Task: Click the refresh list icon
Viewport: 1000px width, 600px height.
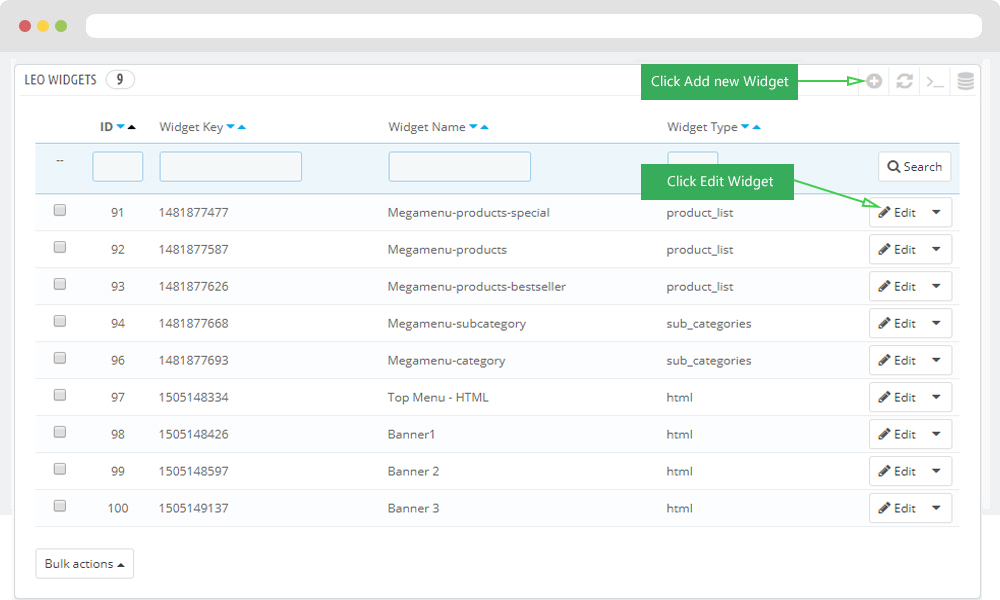Action: (904, 81)
